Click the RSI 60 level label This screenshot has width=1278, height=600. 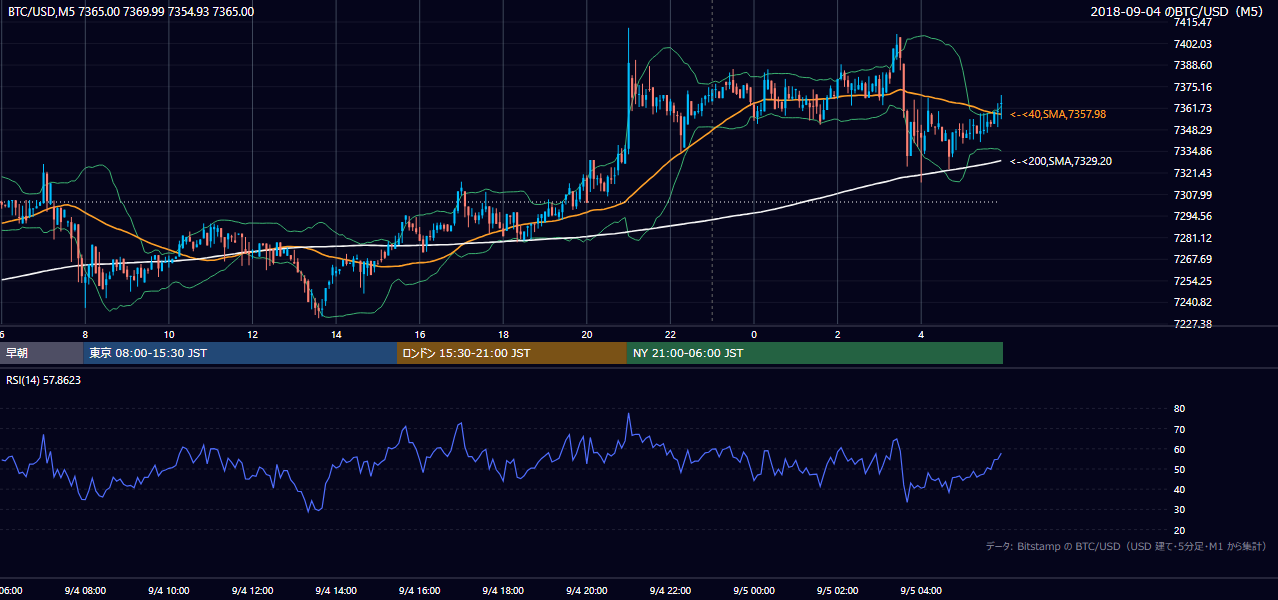coord(1179,449)
